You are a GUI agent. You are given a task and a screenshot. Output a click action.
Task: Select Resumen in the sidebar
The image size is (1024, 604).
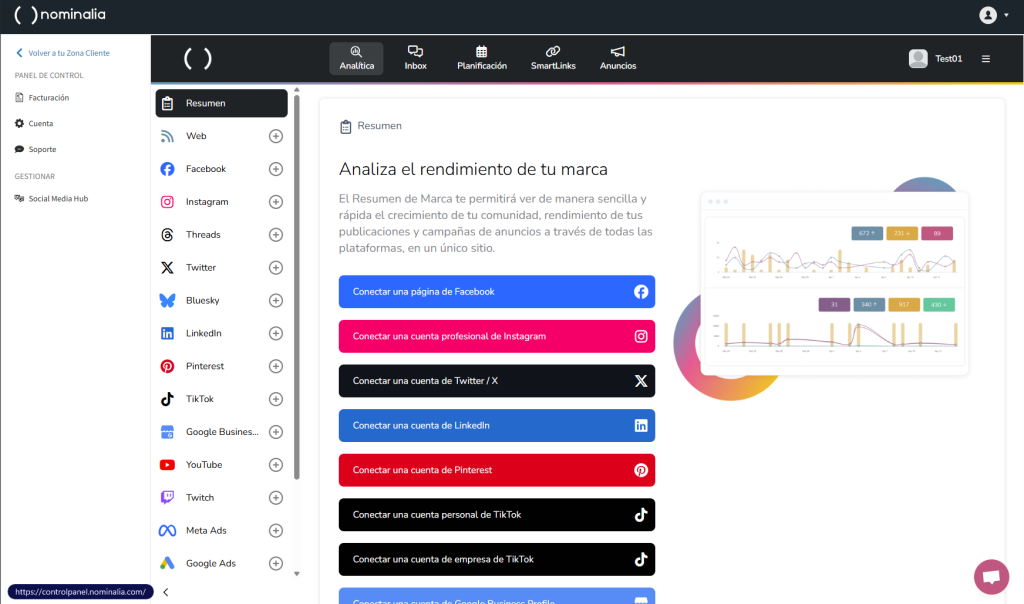point(221,103)
